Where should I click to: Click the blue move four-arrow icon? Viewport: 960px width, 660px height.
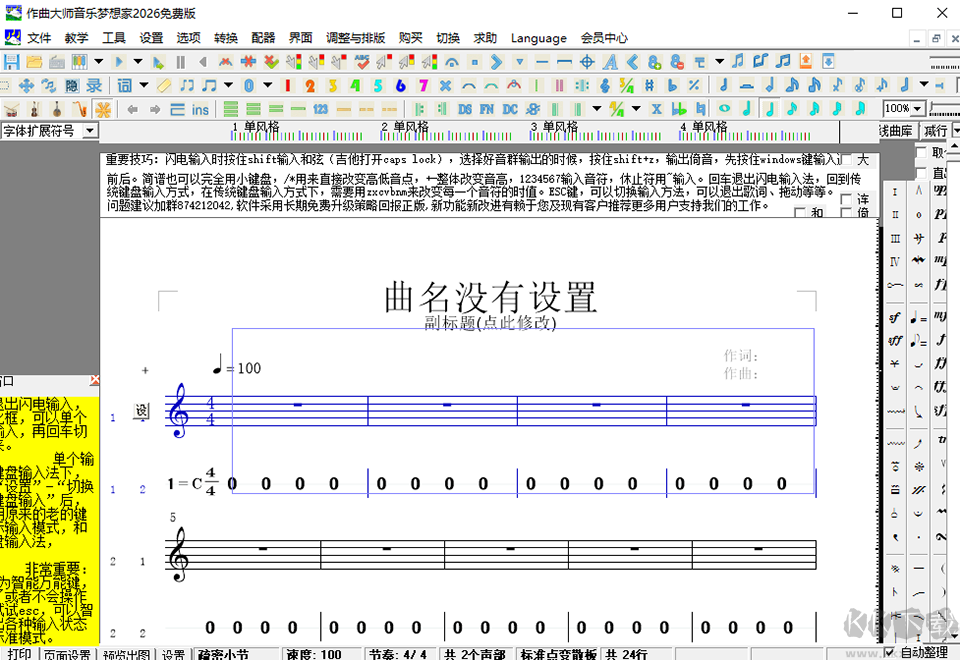tap(26, 86)
